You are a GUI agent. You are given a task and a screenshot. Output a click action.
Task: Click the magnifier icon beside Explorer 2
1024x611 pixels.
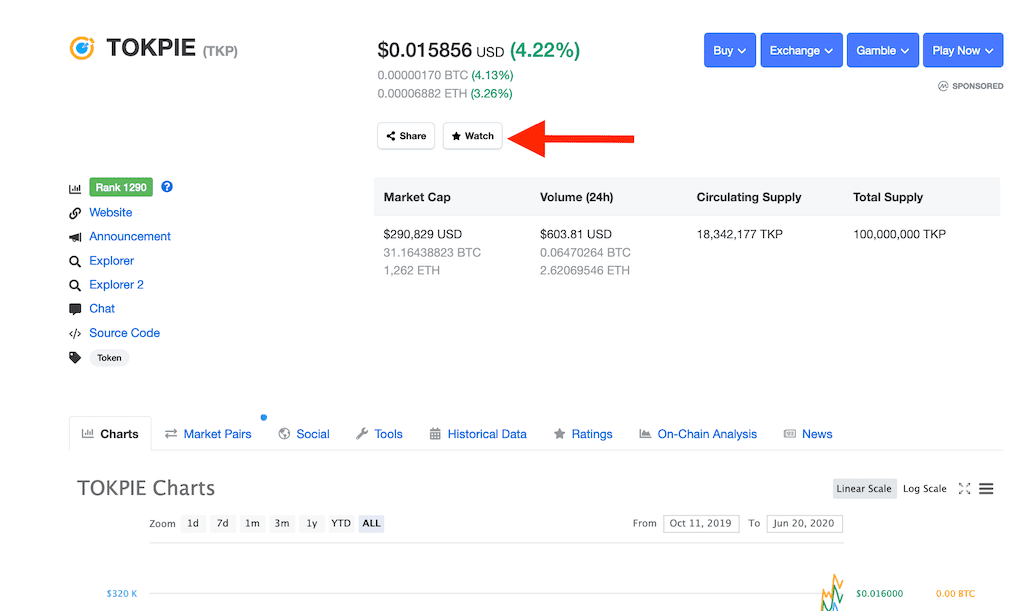click(75, 285)
